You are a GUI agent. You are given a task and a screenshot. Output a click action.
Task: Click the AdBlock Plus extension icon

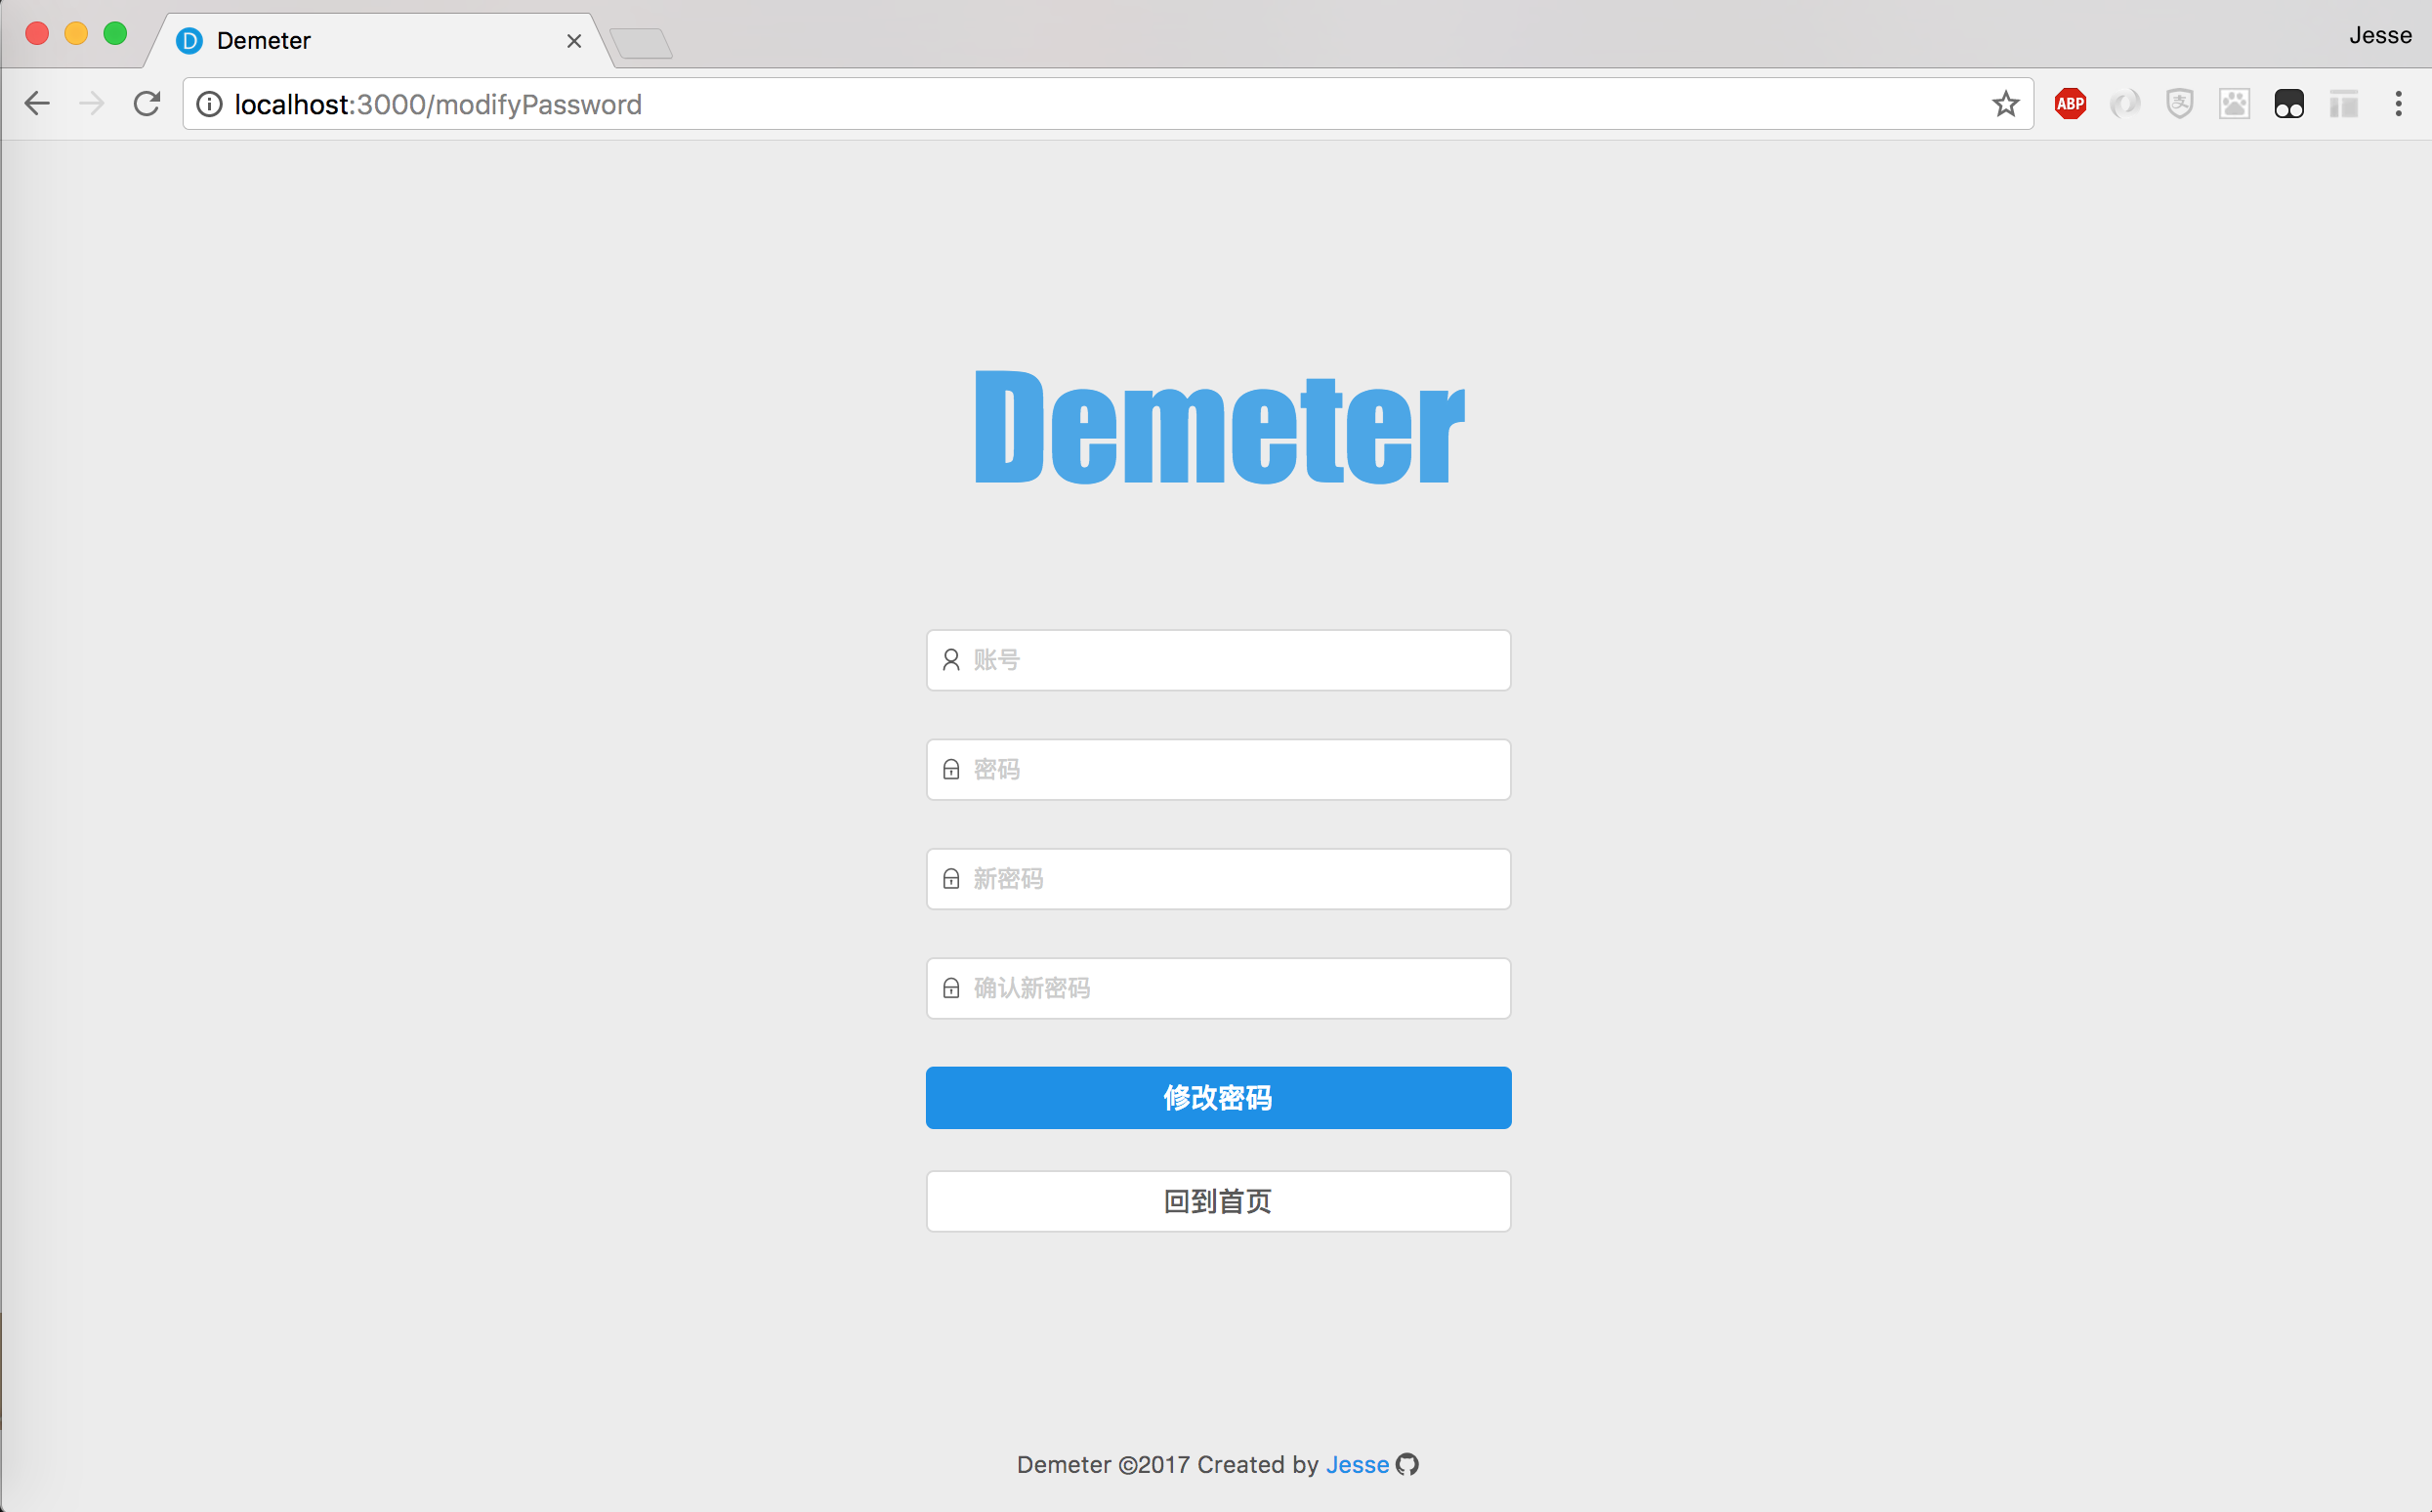click(x=2070, y=104)
